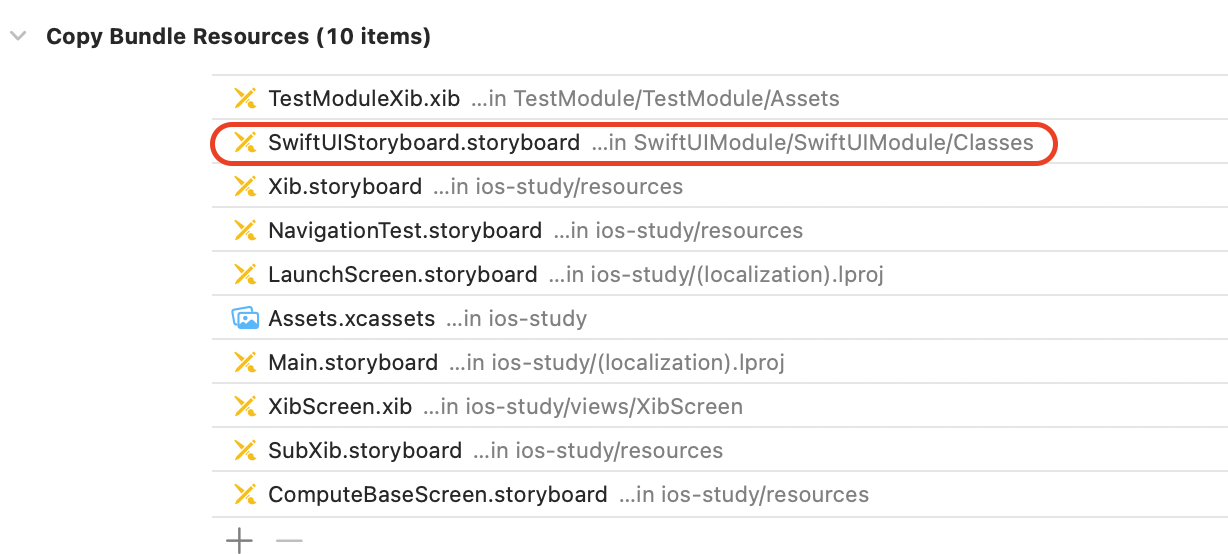Click the SubXib.storyboard file icon
This screenshot has width=1228, height=554.
coord(245,450)
